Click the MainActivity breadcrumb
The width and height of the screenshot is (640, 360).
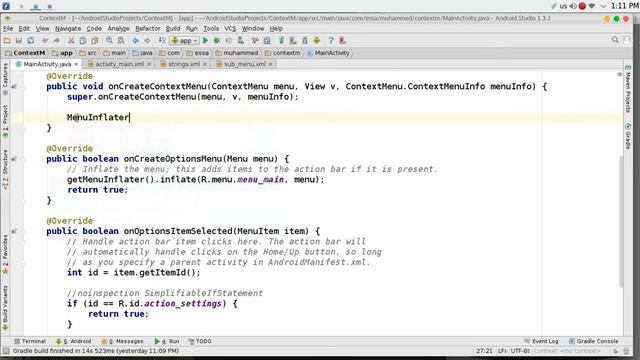[x=329, y=53]
